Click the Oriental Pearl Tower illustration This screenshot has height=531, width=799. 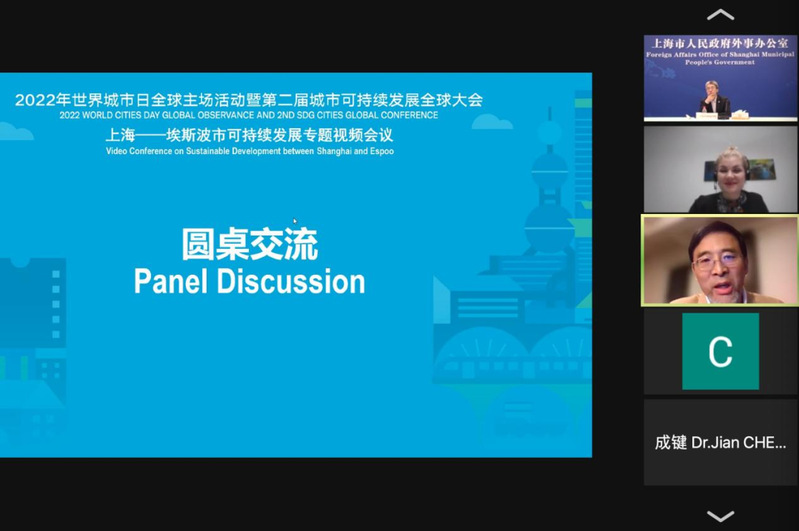[x=549, y=200]
